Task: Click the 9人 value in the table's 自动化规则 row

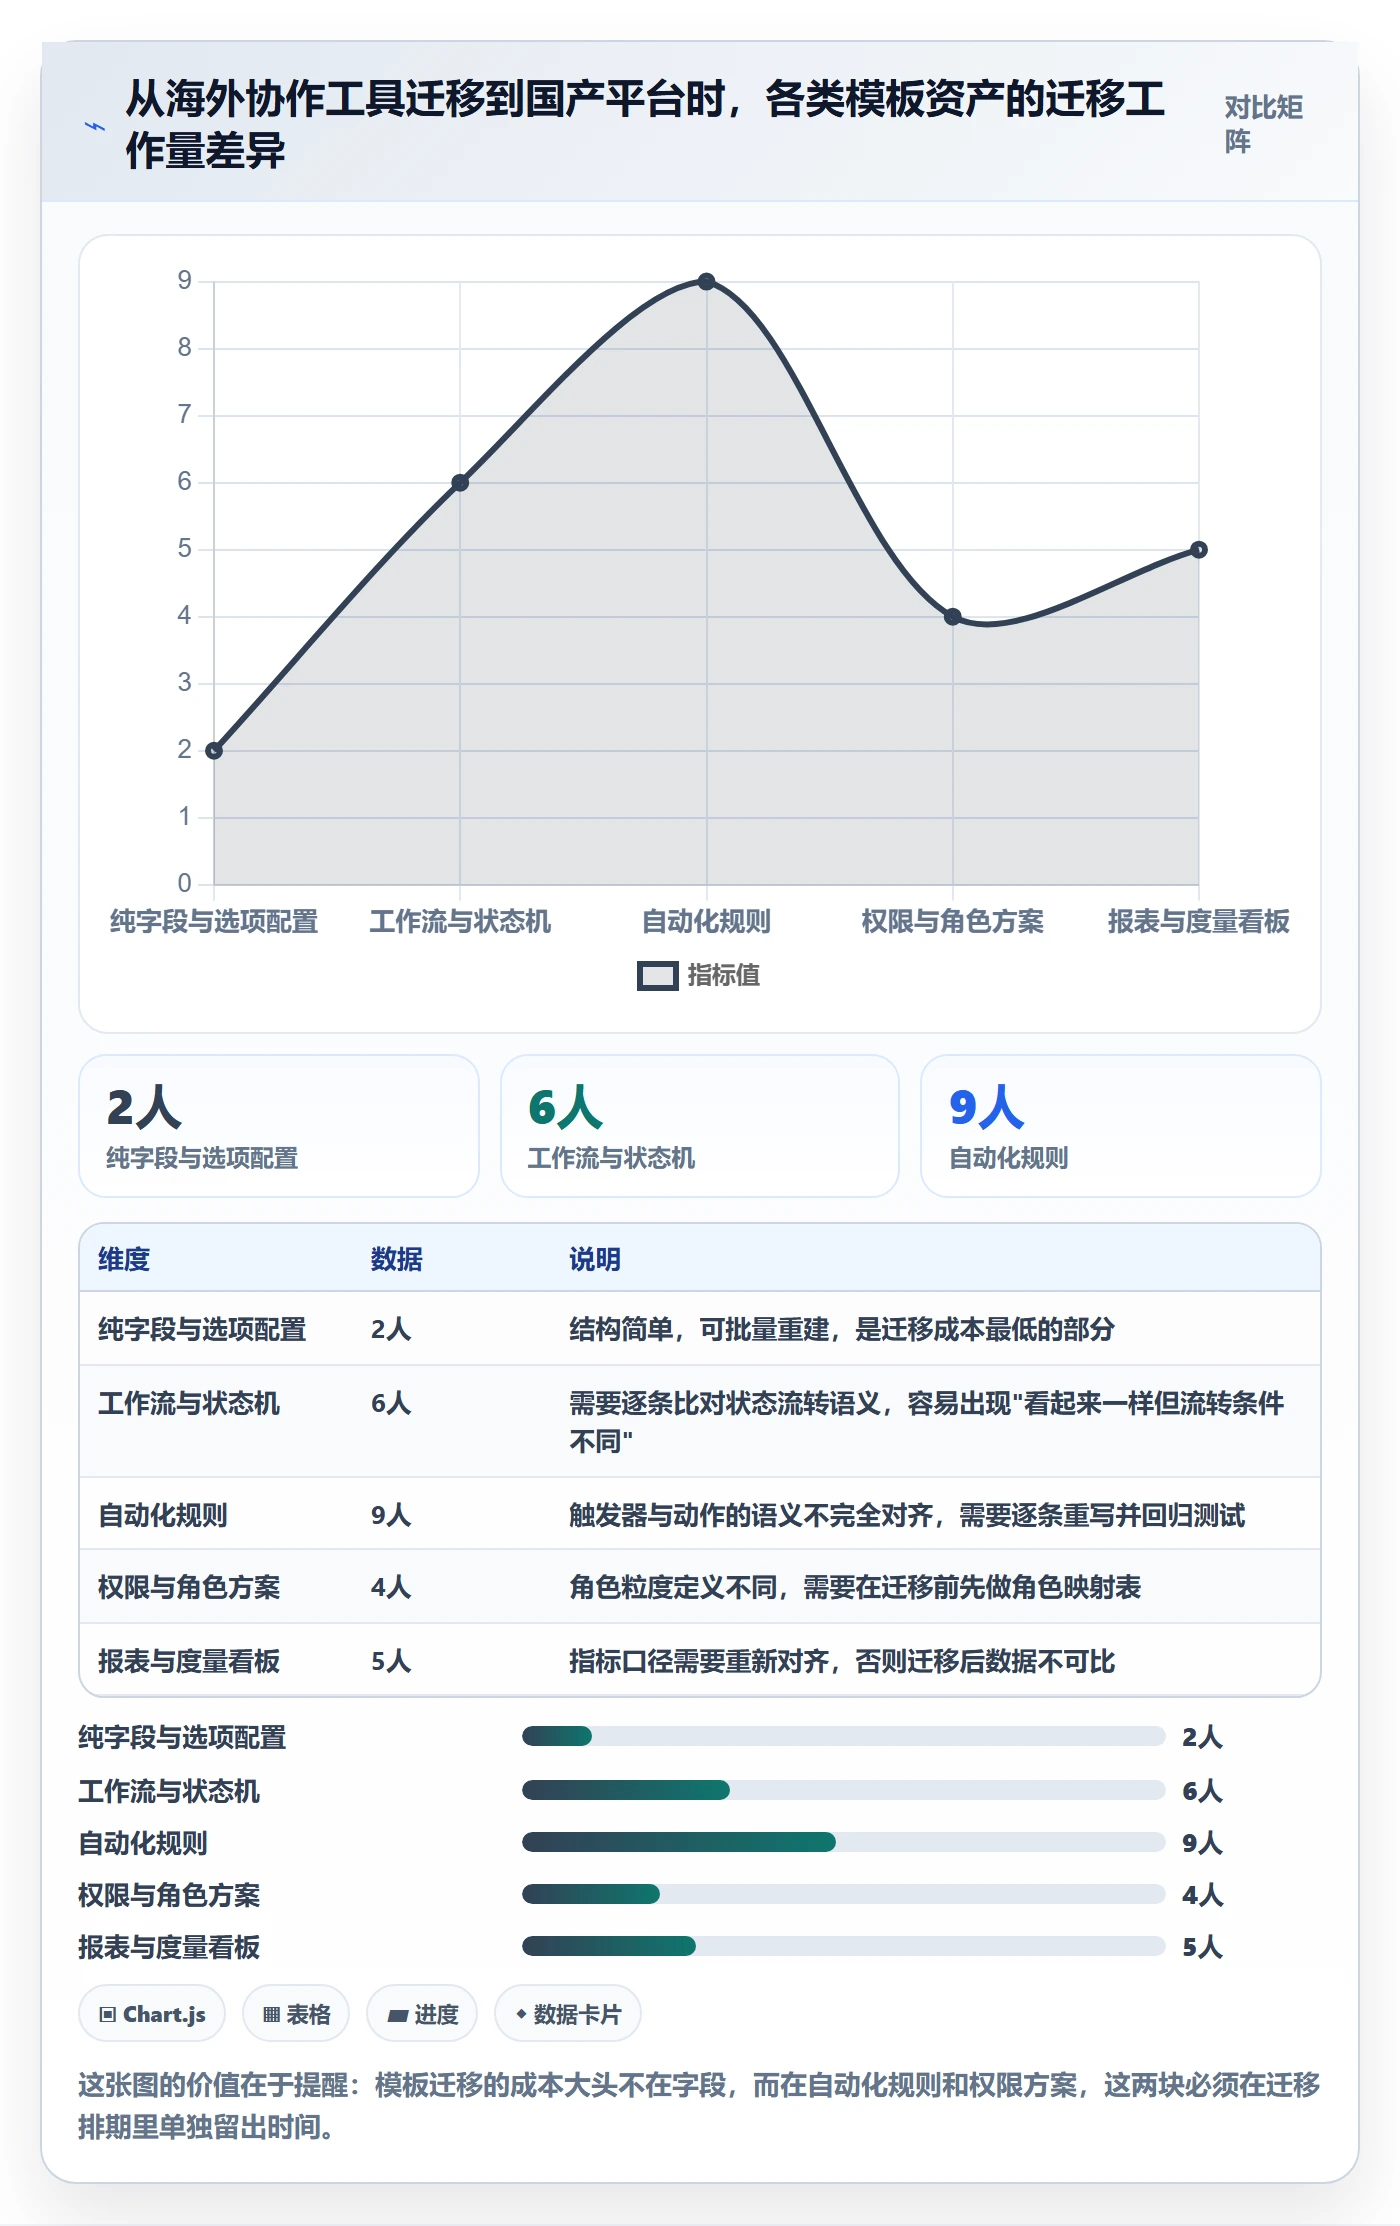Action: pos(391,1515)
